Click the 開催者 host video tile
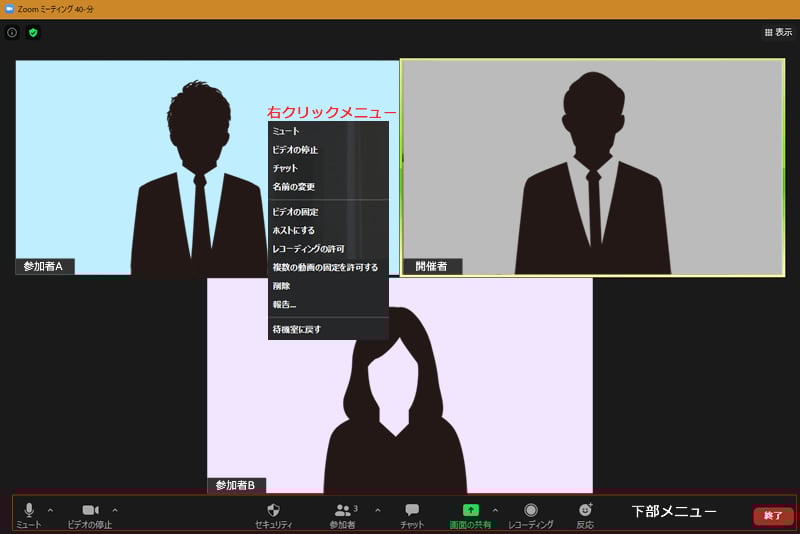Screen dimensions: 800x534 pyautogui.click(x=592, y=167)
